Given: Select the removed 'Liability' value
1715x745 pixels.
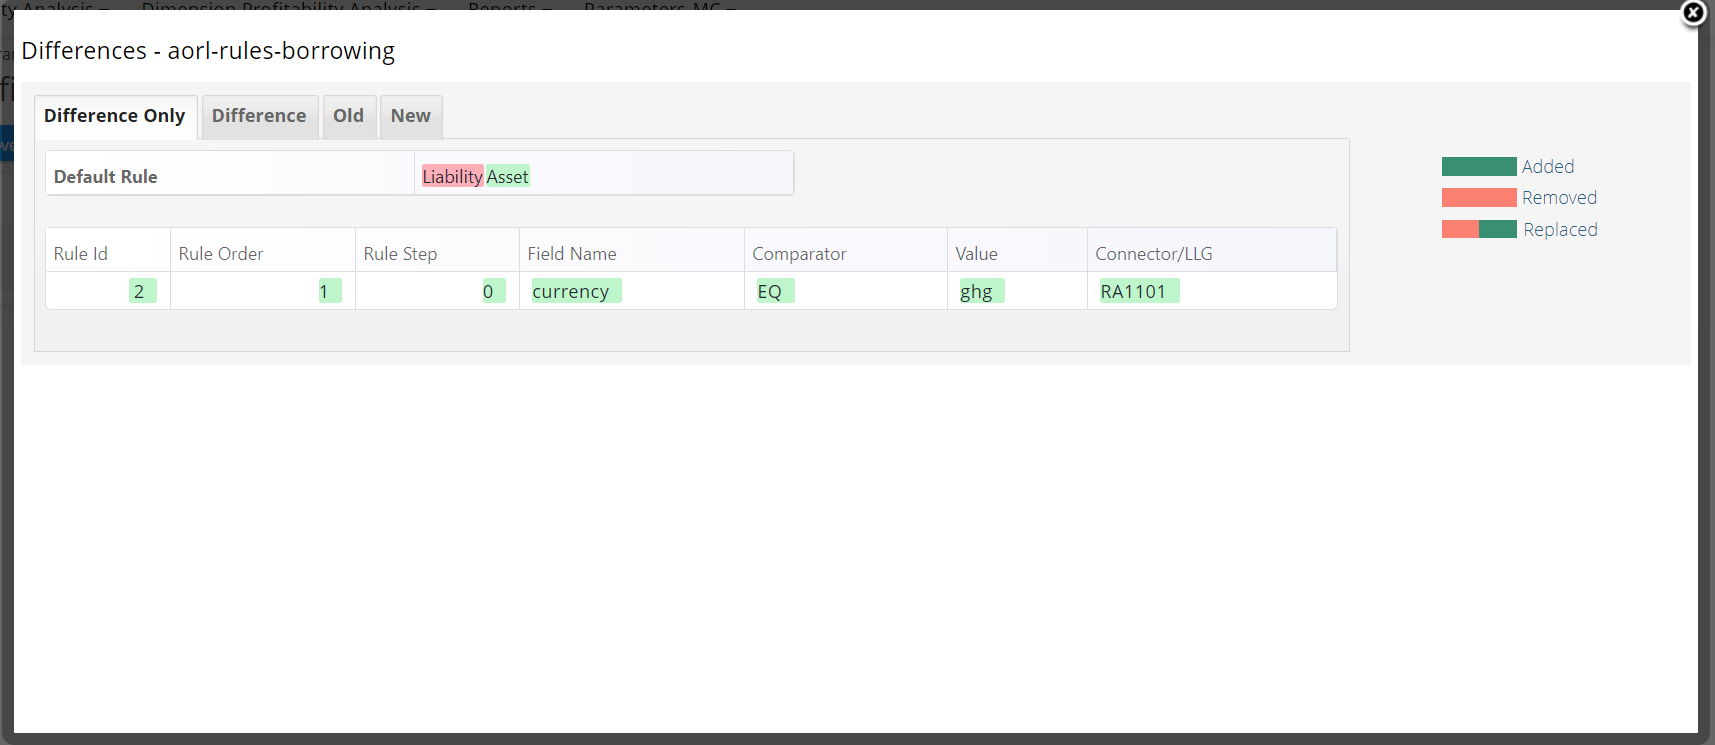Looking at the screenshot, I should pos(452,177).
